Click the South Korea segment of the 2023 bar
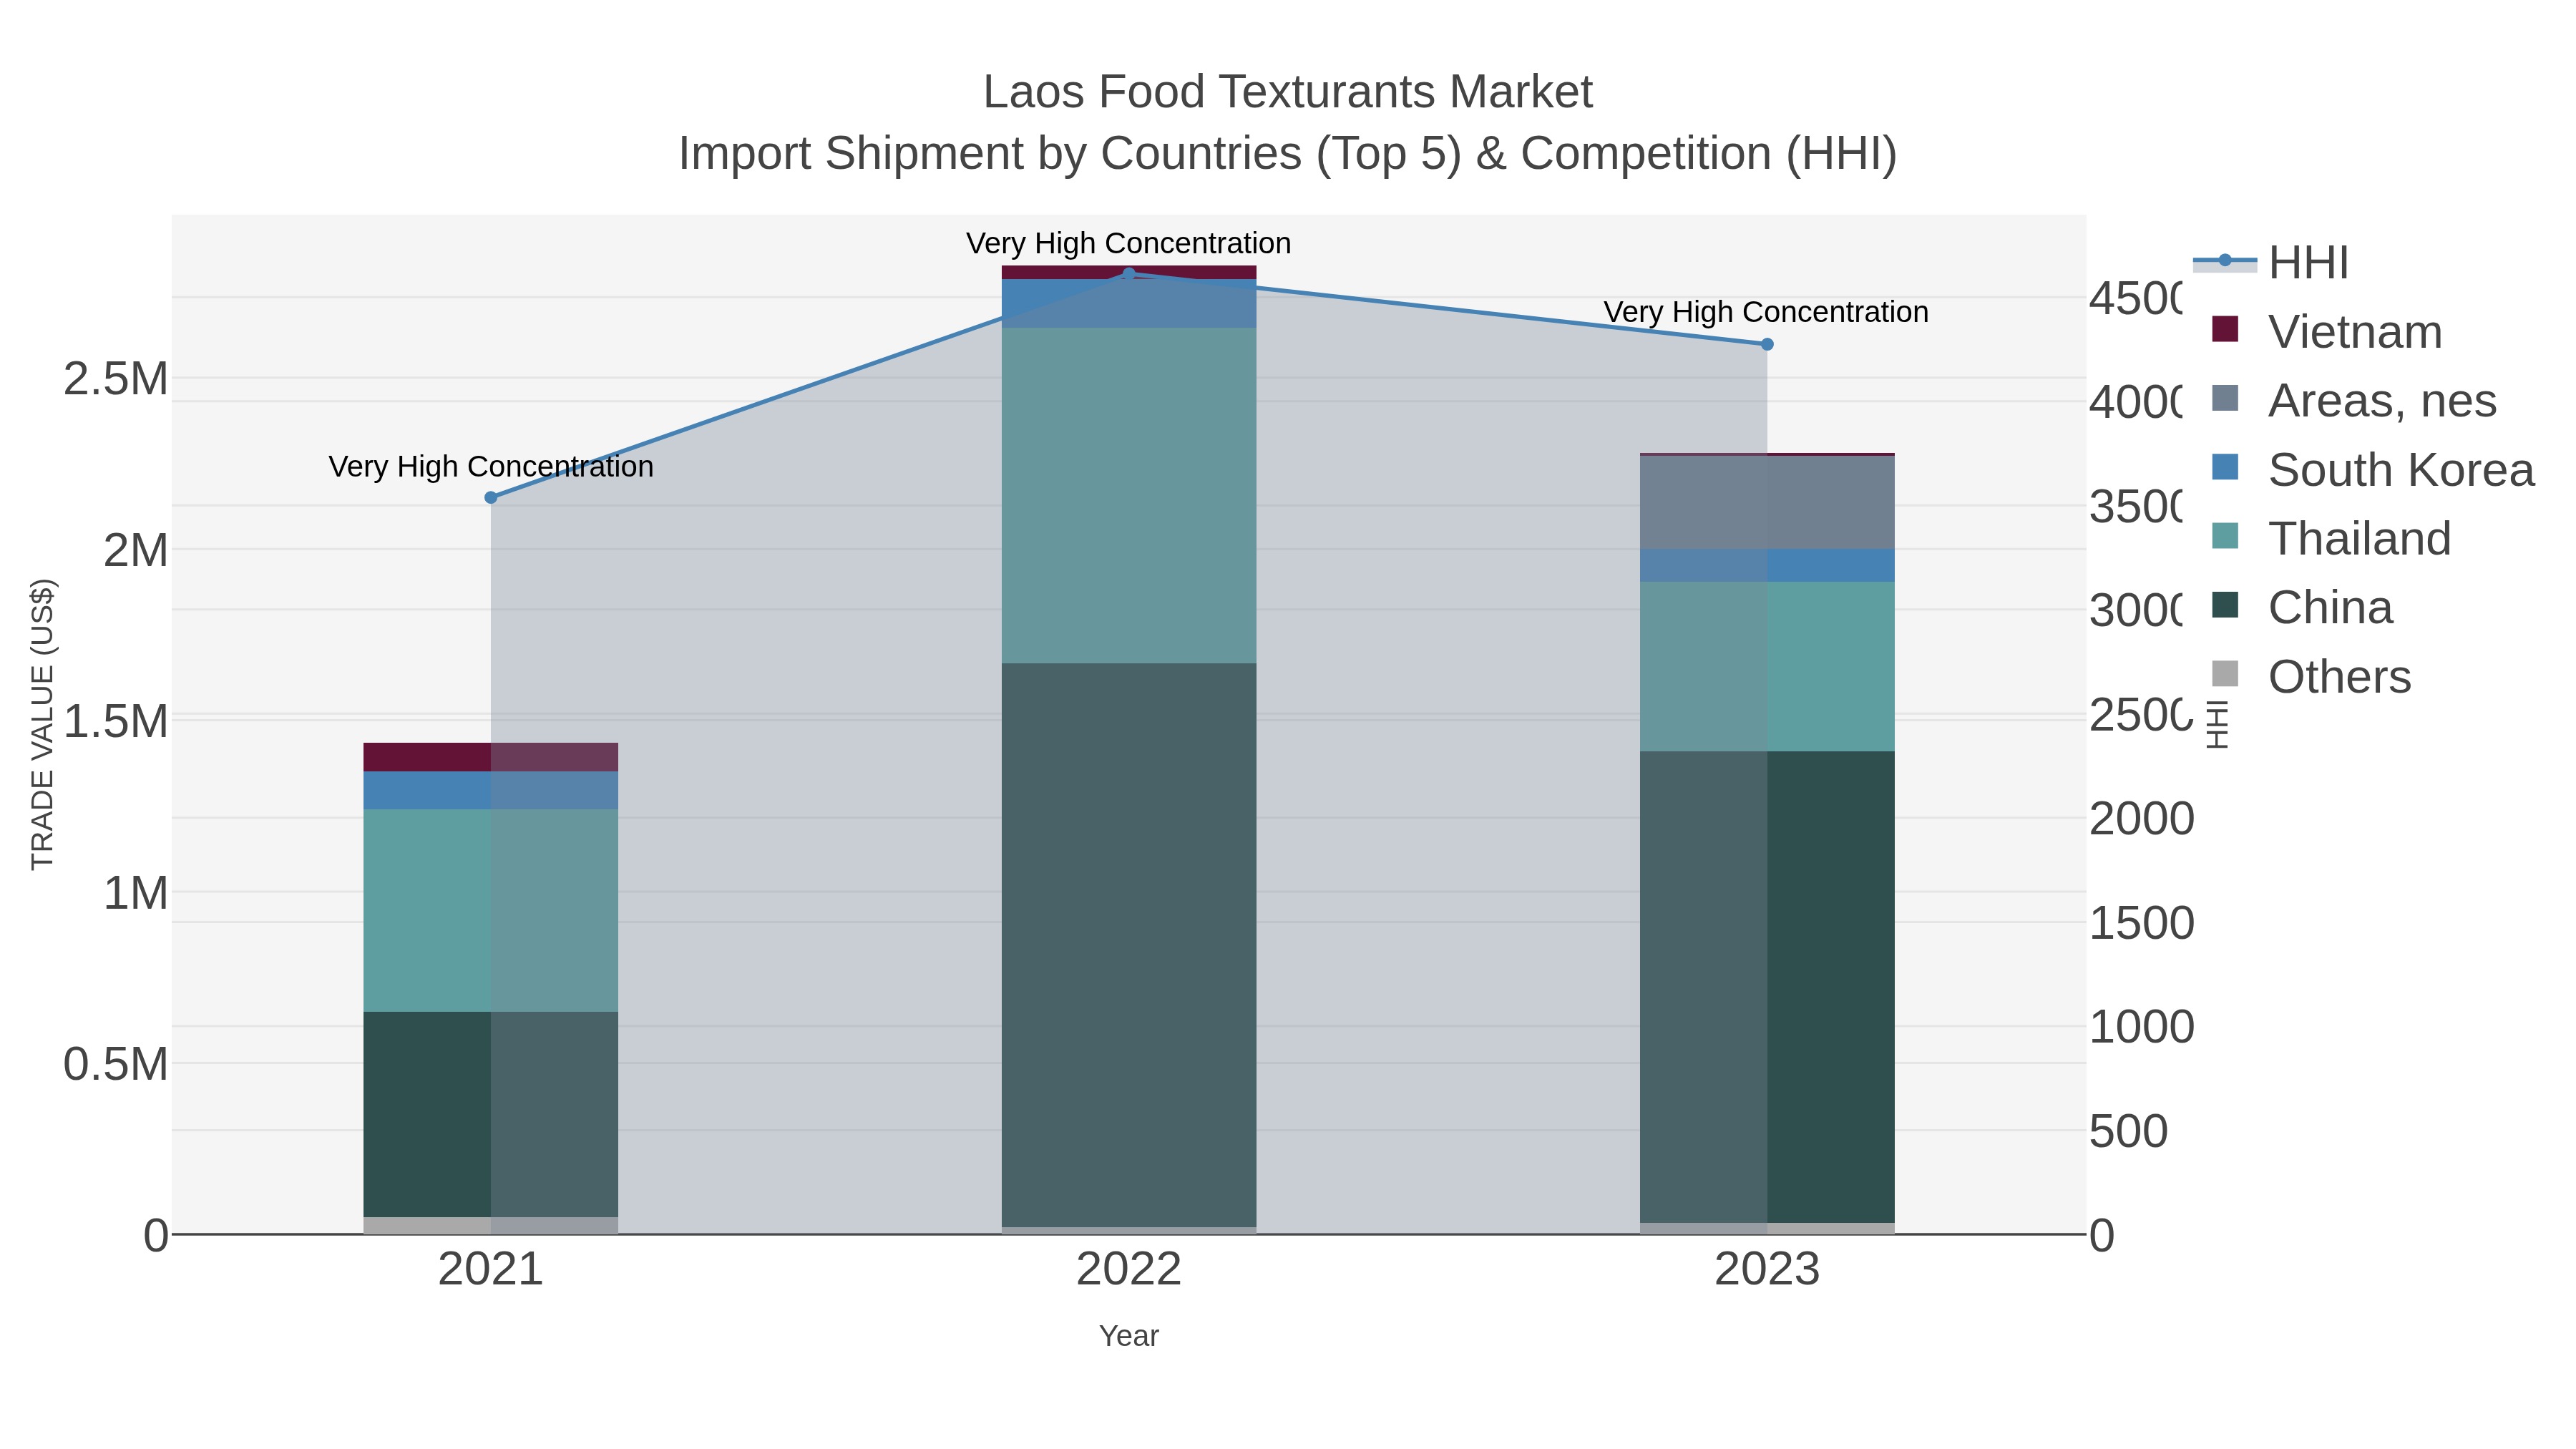 [1767, 566]
